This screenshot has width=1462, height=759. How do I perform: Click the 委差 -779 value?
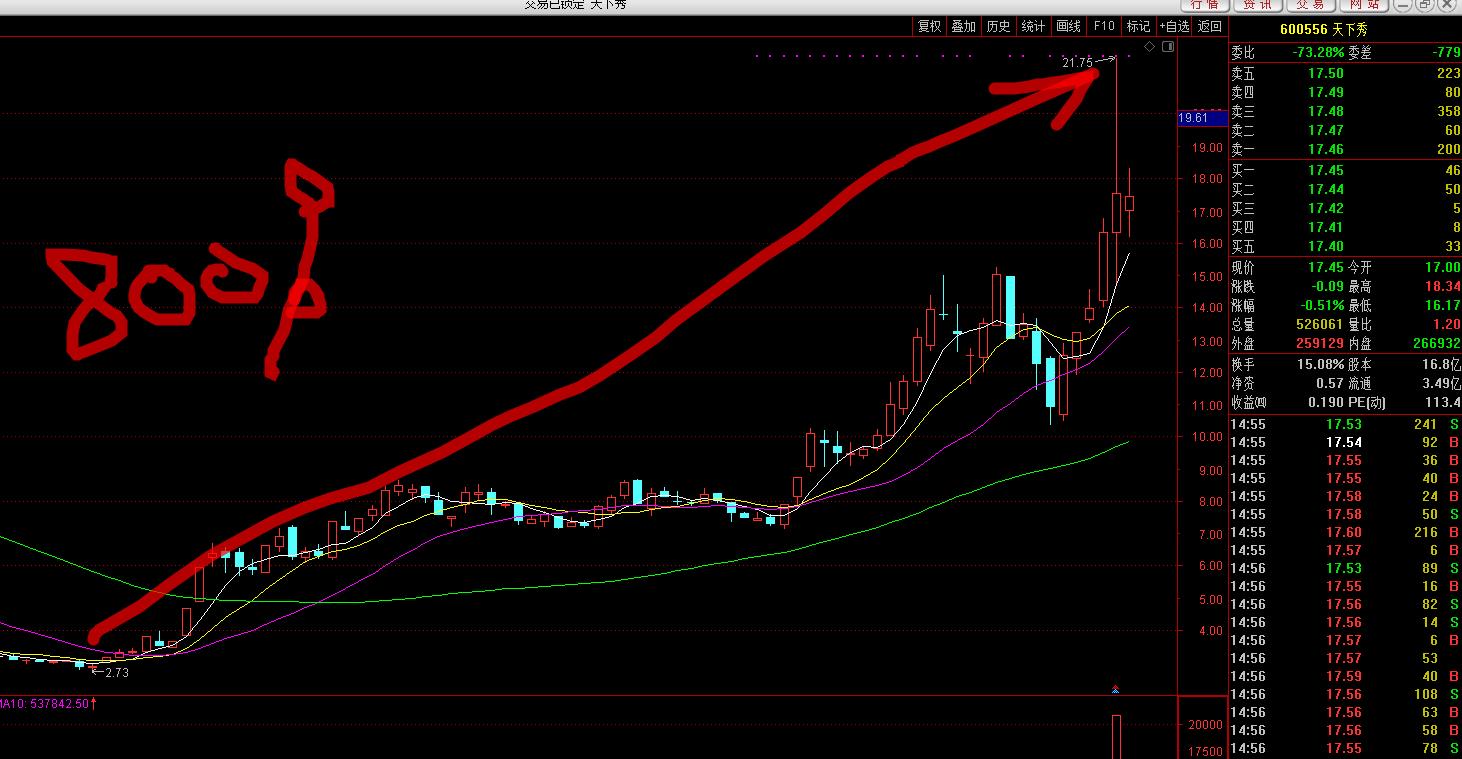pyautogui.click(x=1445, y=53)
